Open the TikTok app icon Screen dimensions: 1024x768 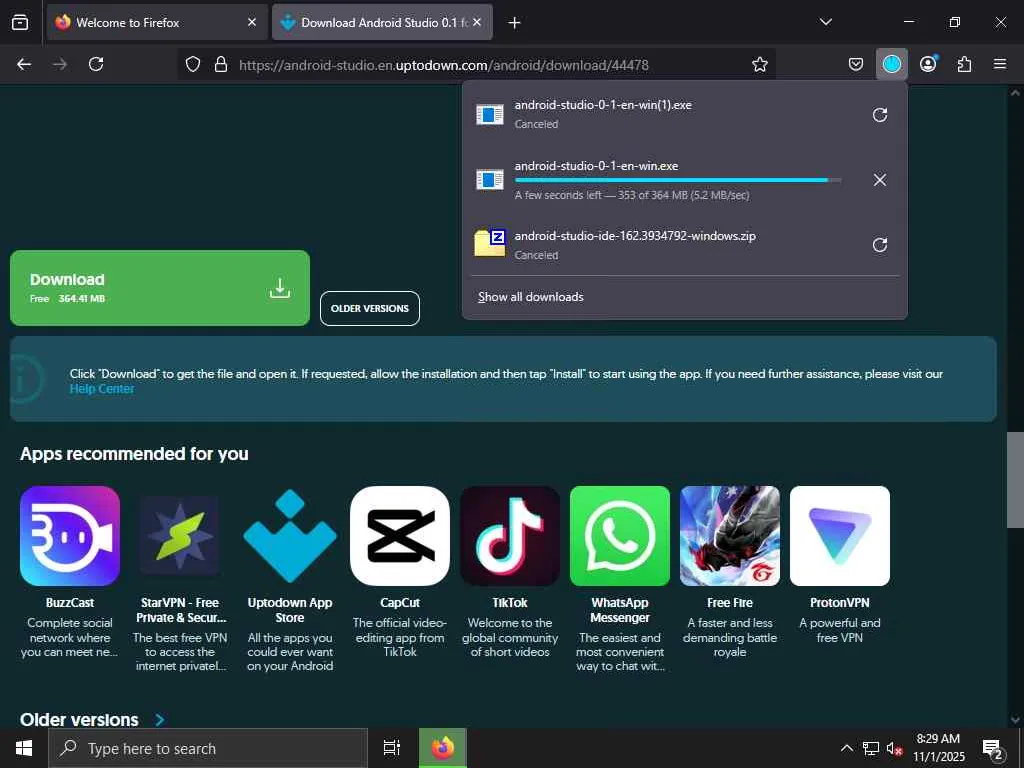coord(510,536)
